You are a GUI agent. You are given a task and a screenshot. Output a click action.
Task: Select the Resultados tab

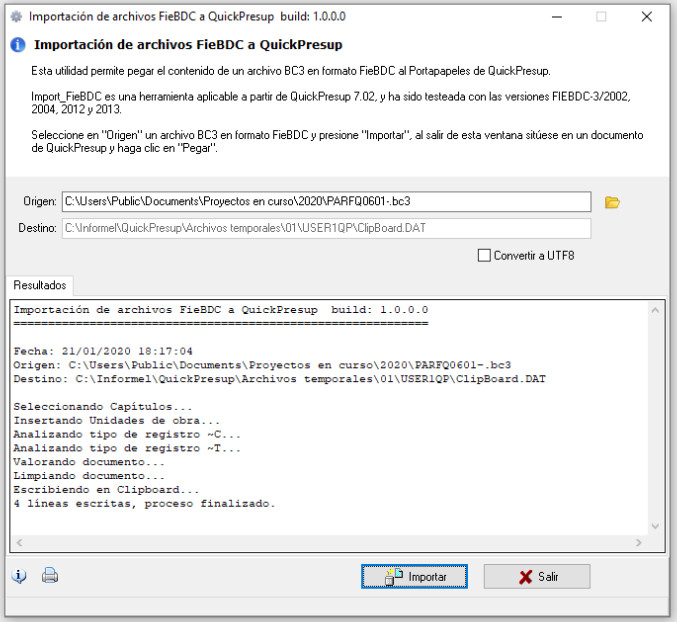tap(40, 285)
